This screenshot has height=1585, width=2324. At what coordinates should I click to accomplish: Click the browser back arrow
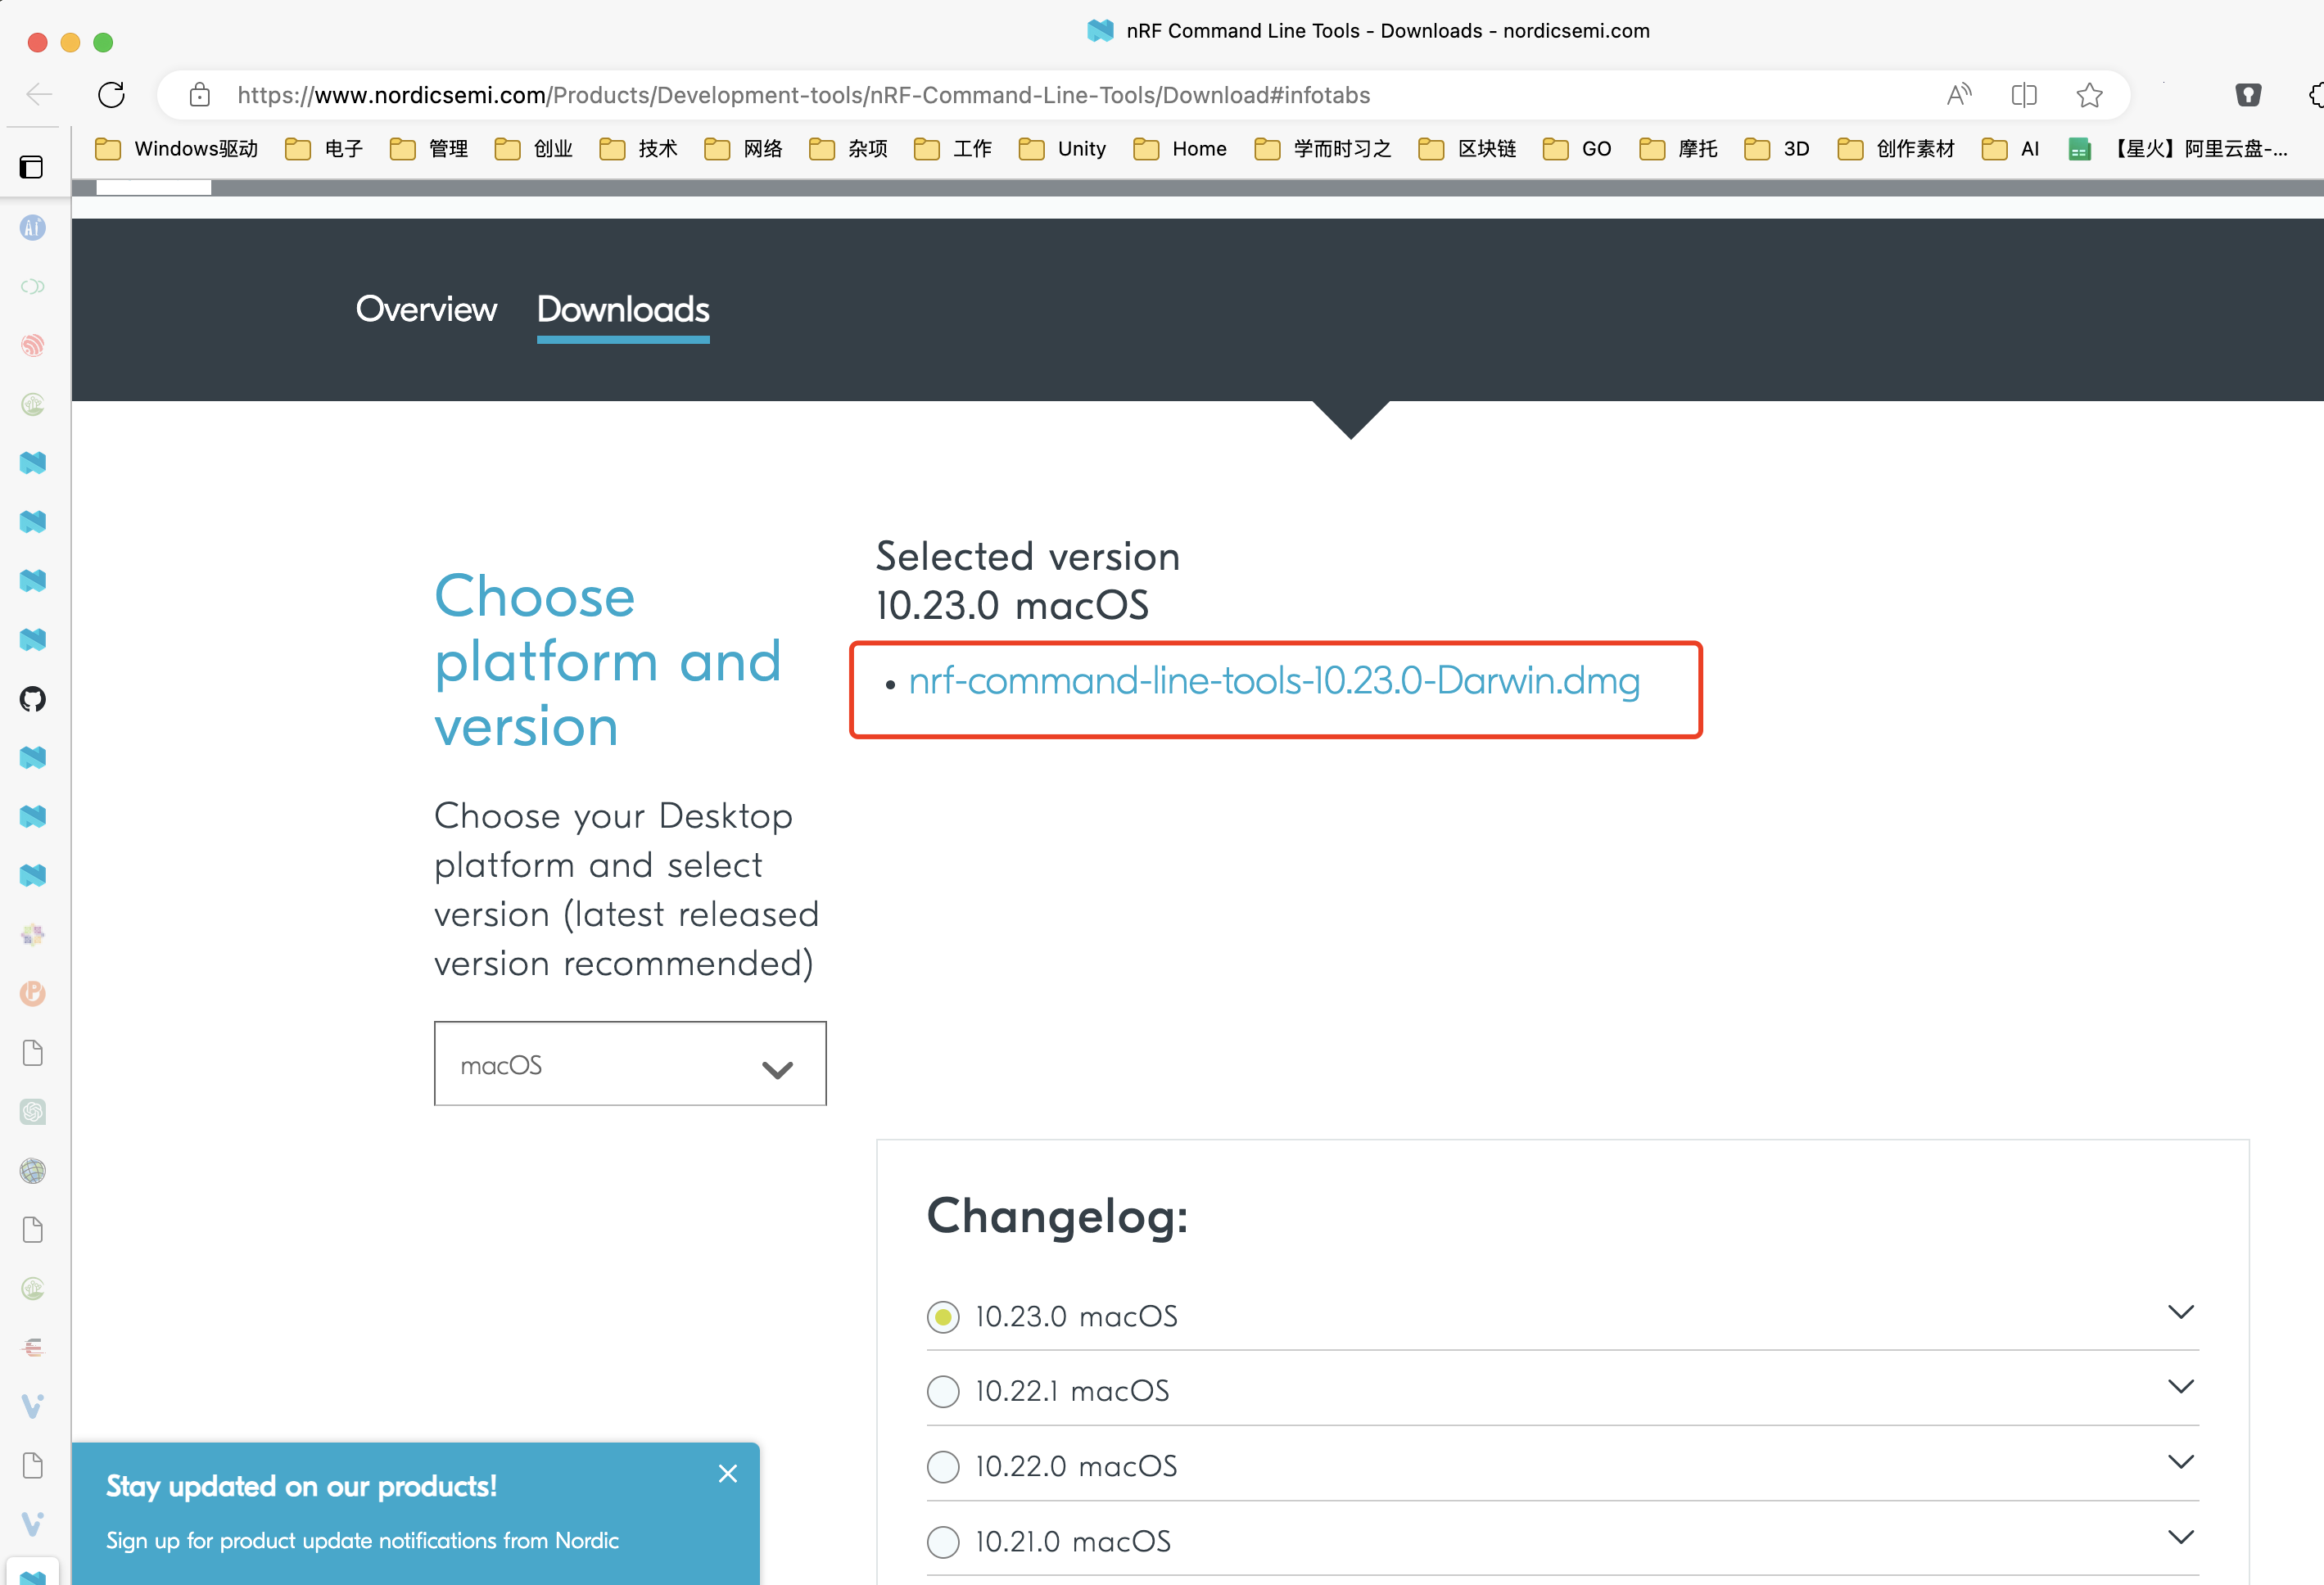pyautogui.click(x=39, y=95)
